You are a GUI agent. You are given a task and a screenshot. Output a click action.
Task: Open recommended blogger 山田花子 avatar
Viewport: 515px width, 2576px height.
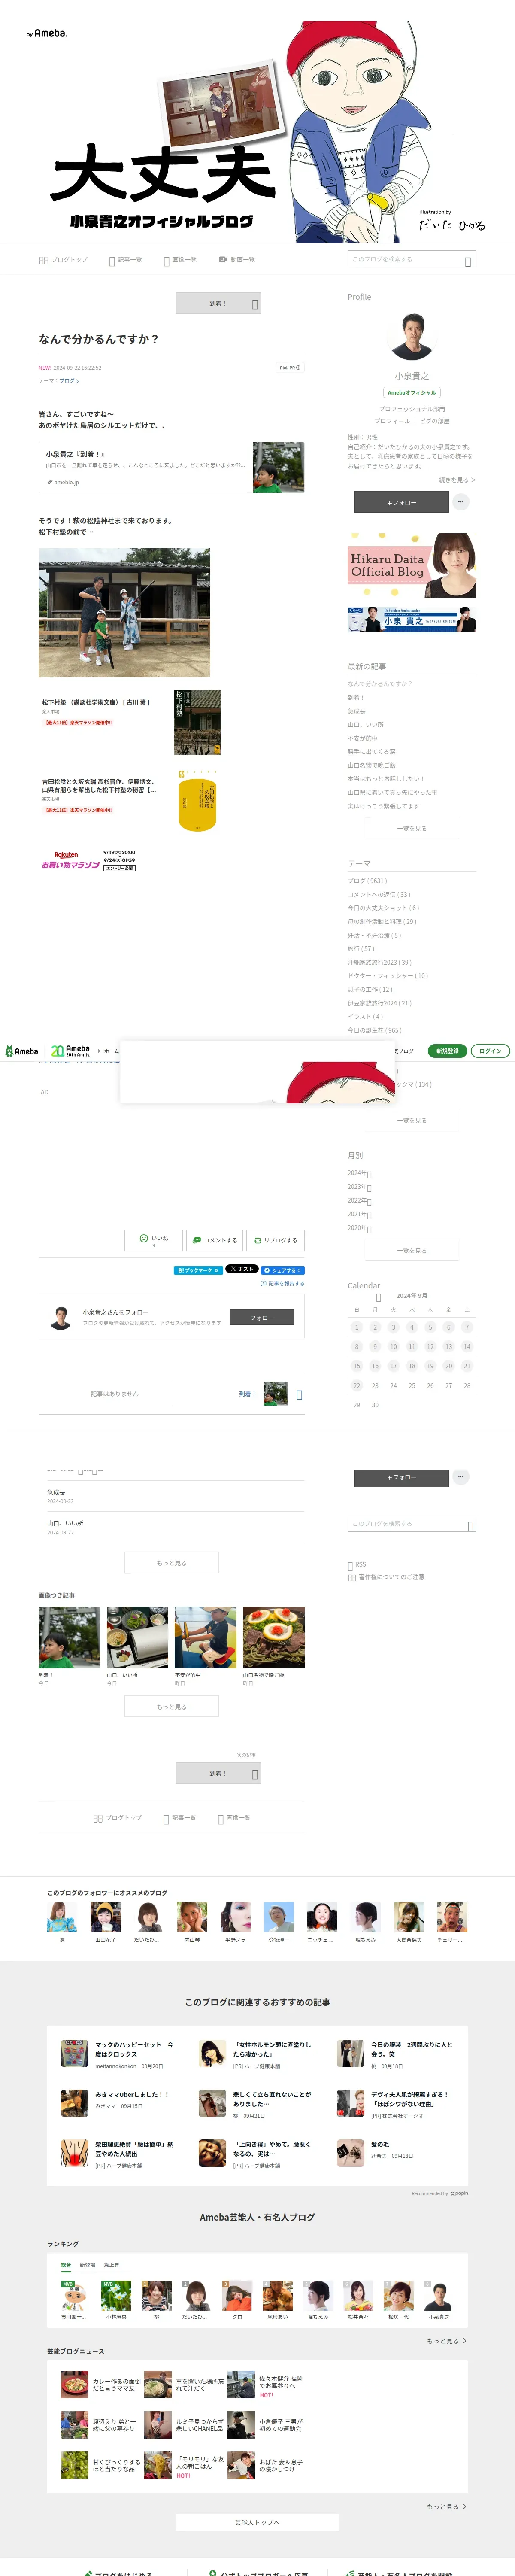click(105, 1916)
